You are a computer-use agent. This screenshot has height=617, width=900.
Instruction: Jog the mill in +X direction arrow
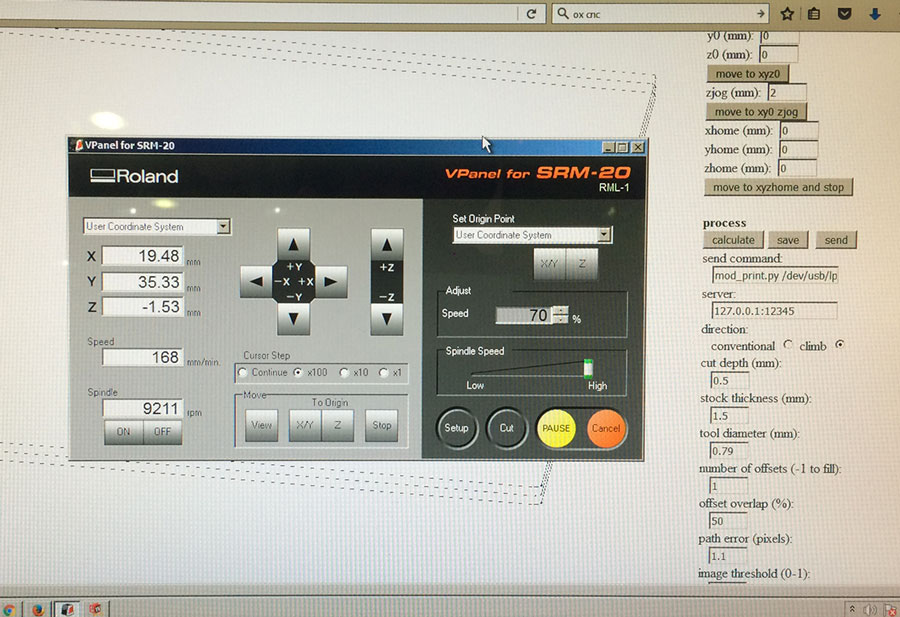coord(331,281)
